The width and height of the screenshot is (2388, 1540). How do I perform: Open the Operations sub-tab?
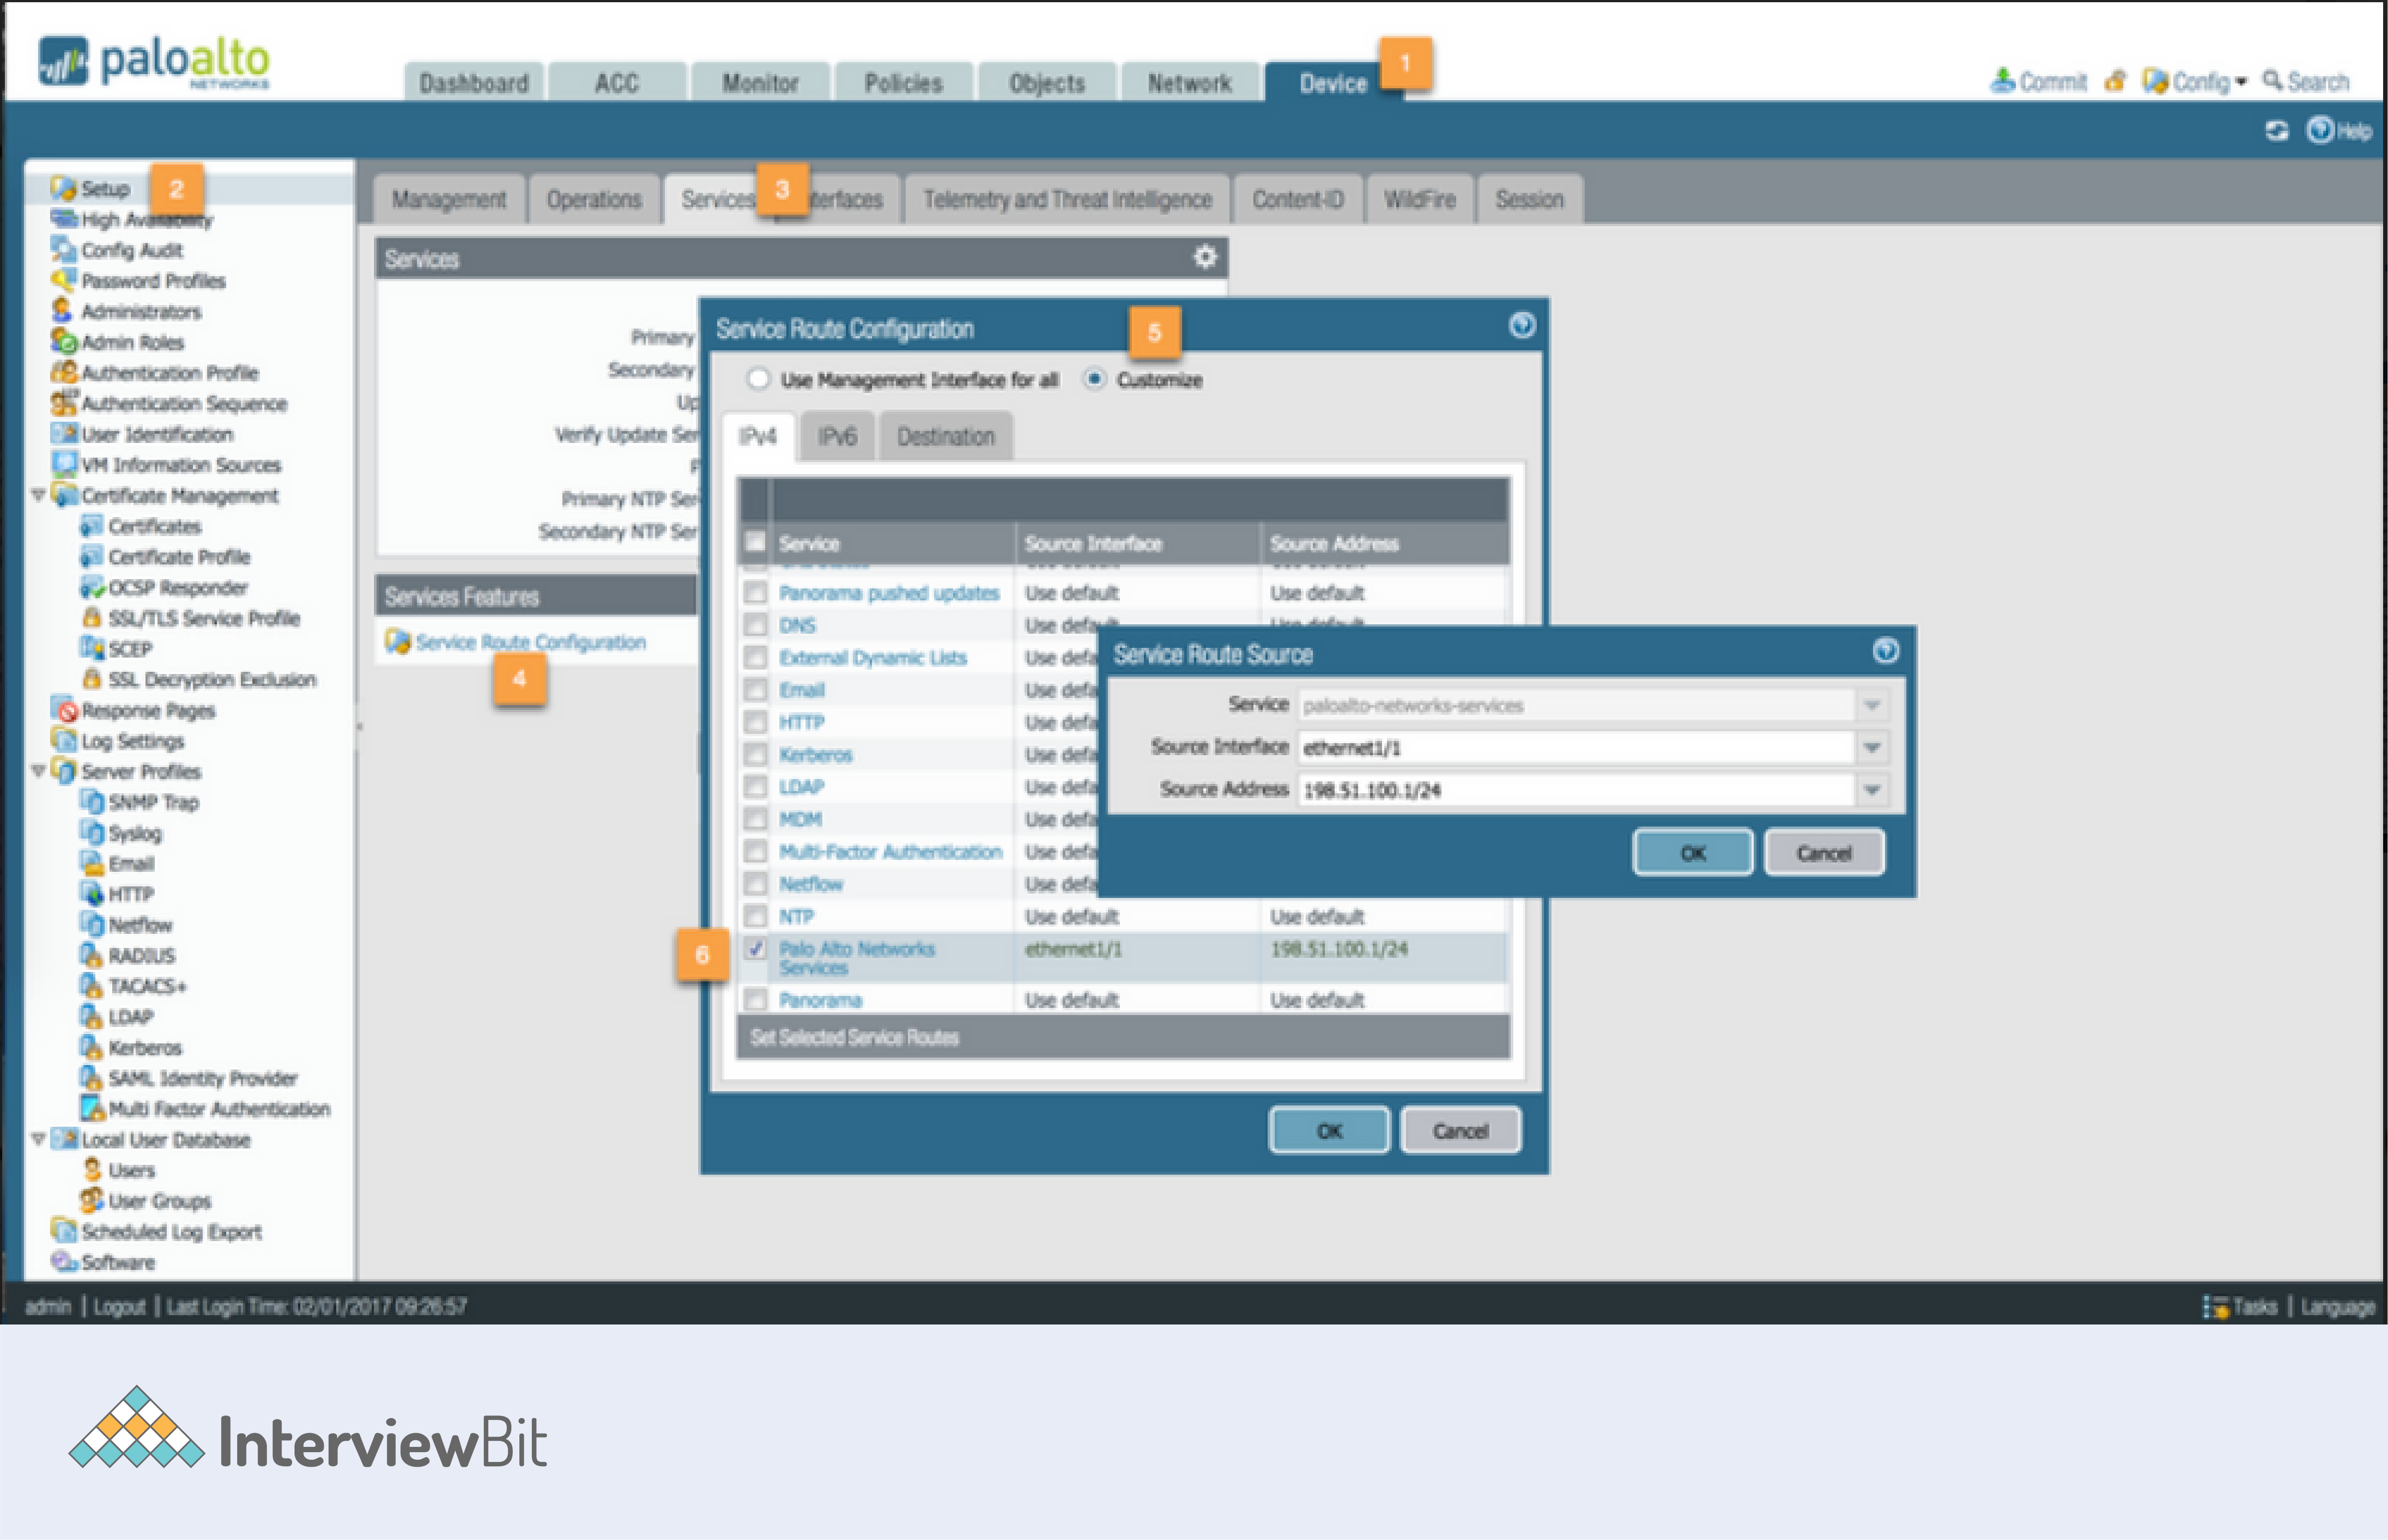594,199
